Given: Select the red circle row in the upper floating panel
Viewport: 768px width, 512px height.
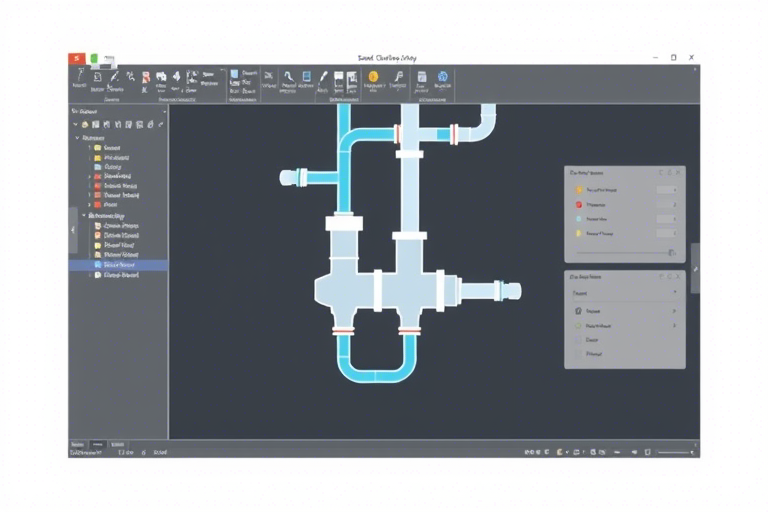Looking at the screenshot, I should (624, 204).
